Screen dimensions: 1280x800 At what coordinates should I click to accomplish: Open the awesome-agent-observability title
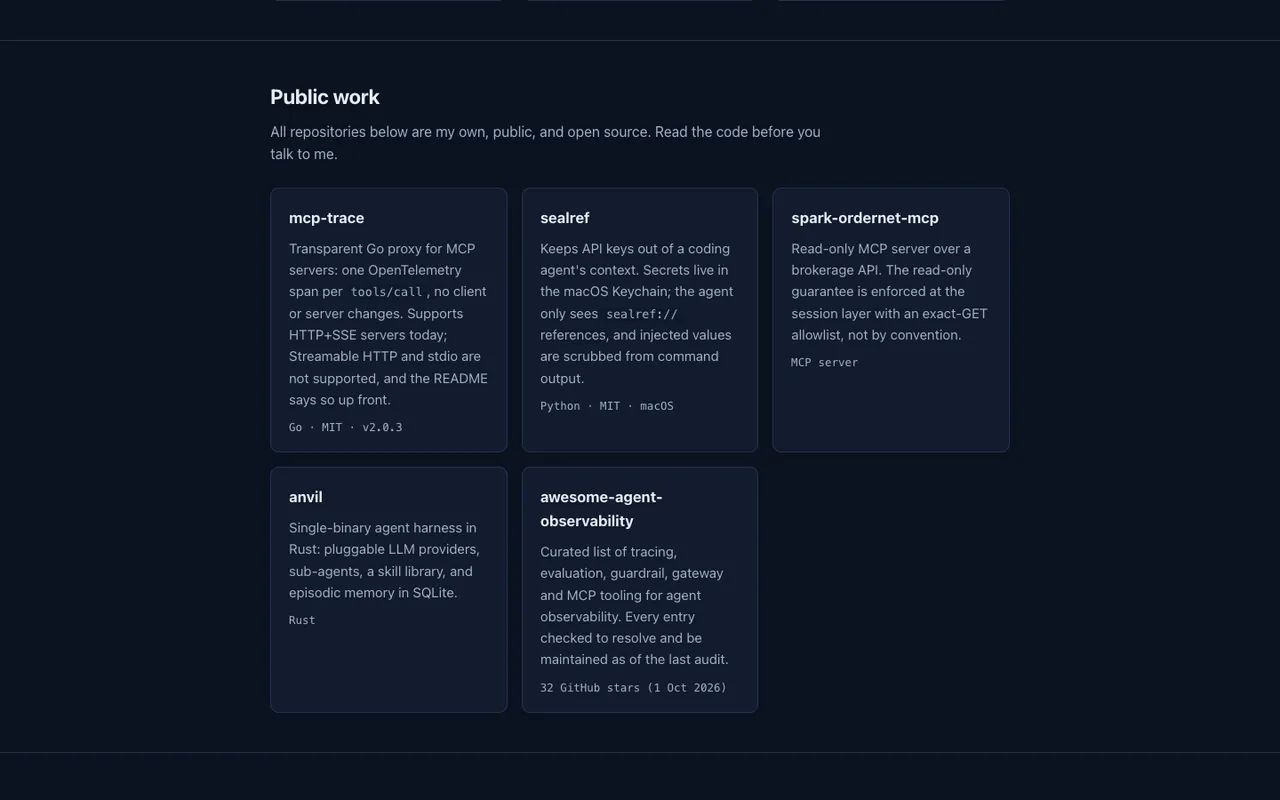tap(601, 509)
